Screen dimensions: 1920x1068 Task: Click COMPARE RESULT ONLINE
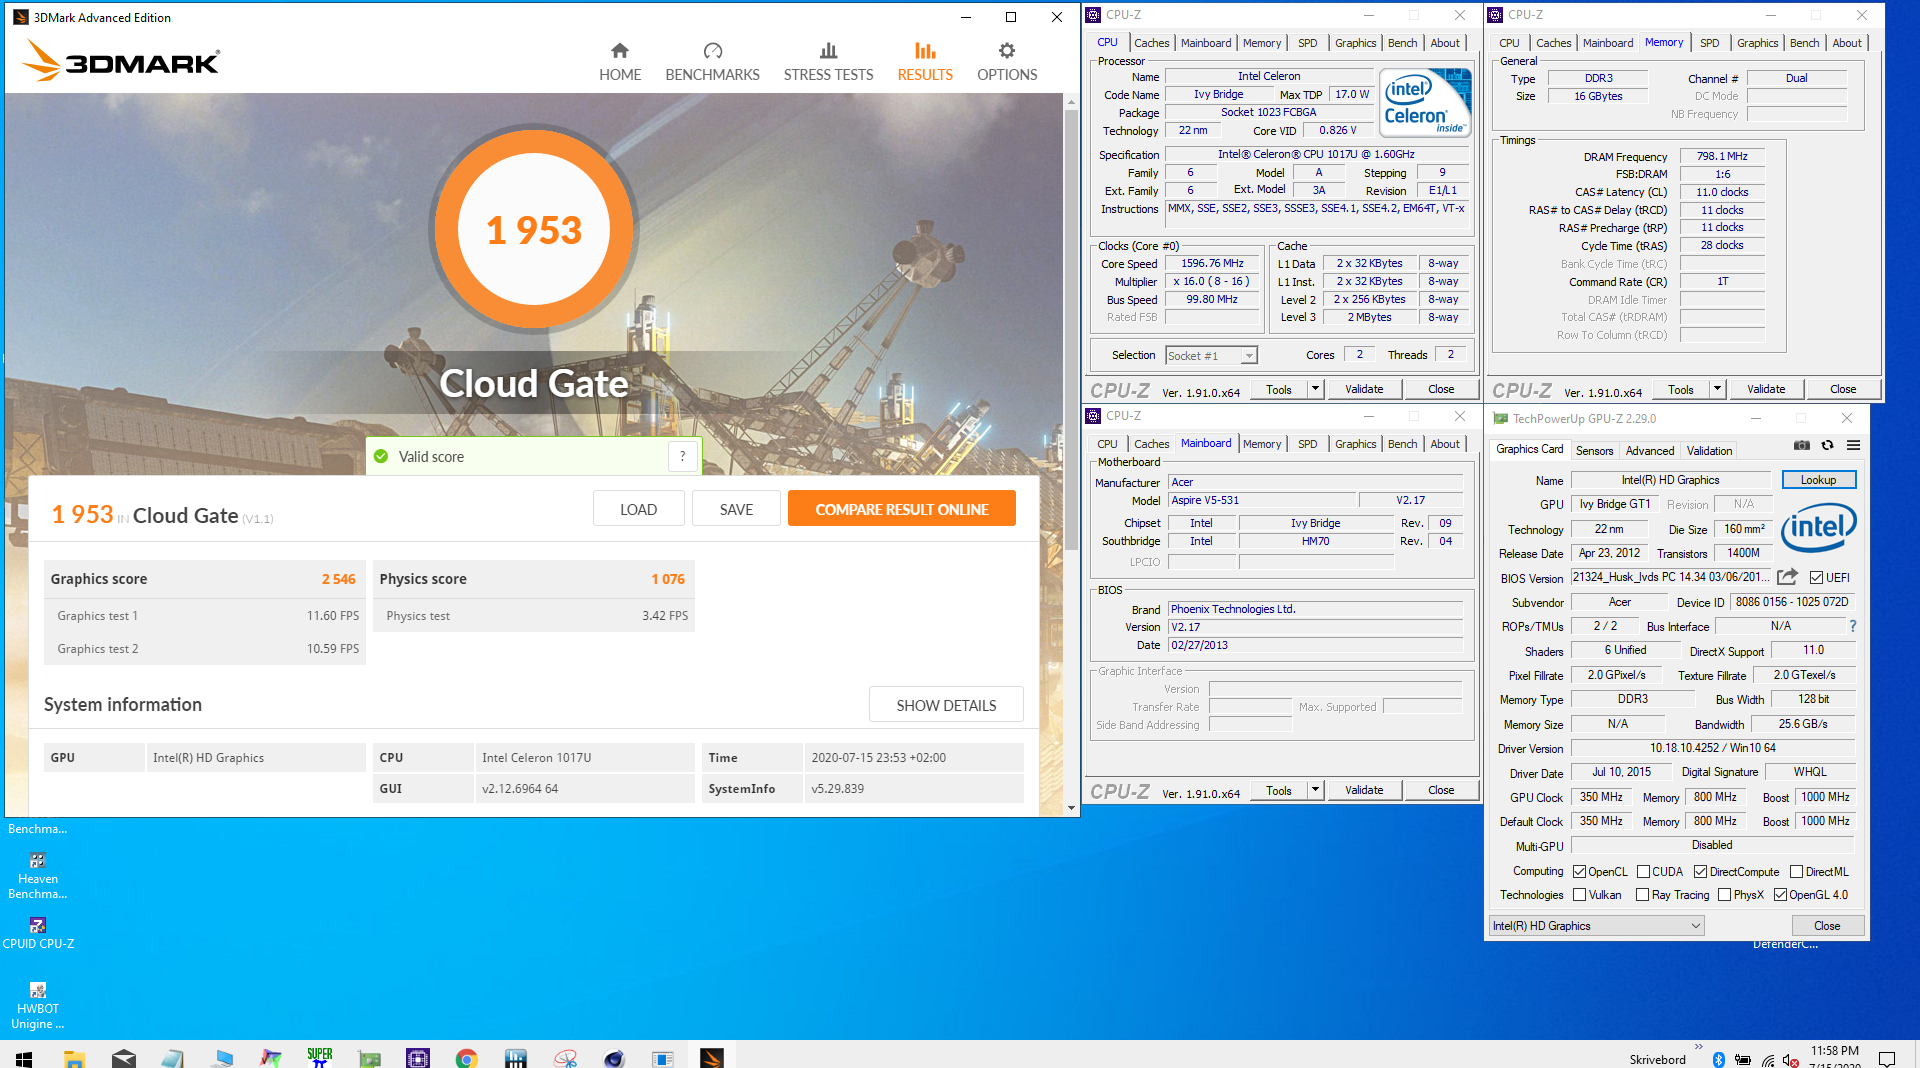coord(901,509)
